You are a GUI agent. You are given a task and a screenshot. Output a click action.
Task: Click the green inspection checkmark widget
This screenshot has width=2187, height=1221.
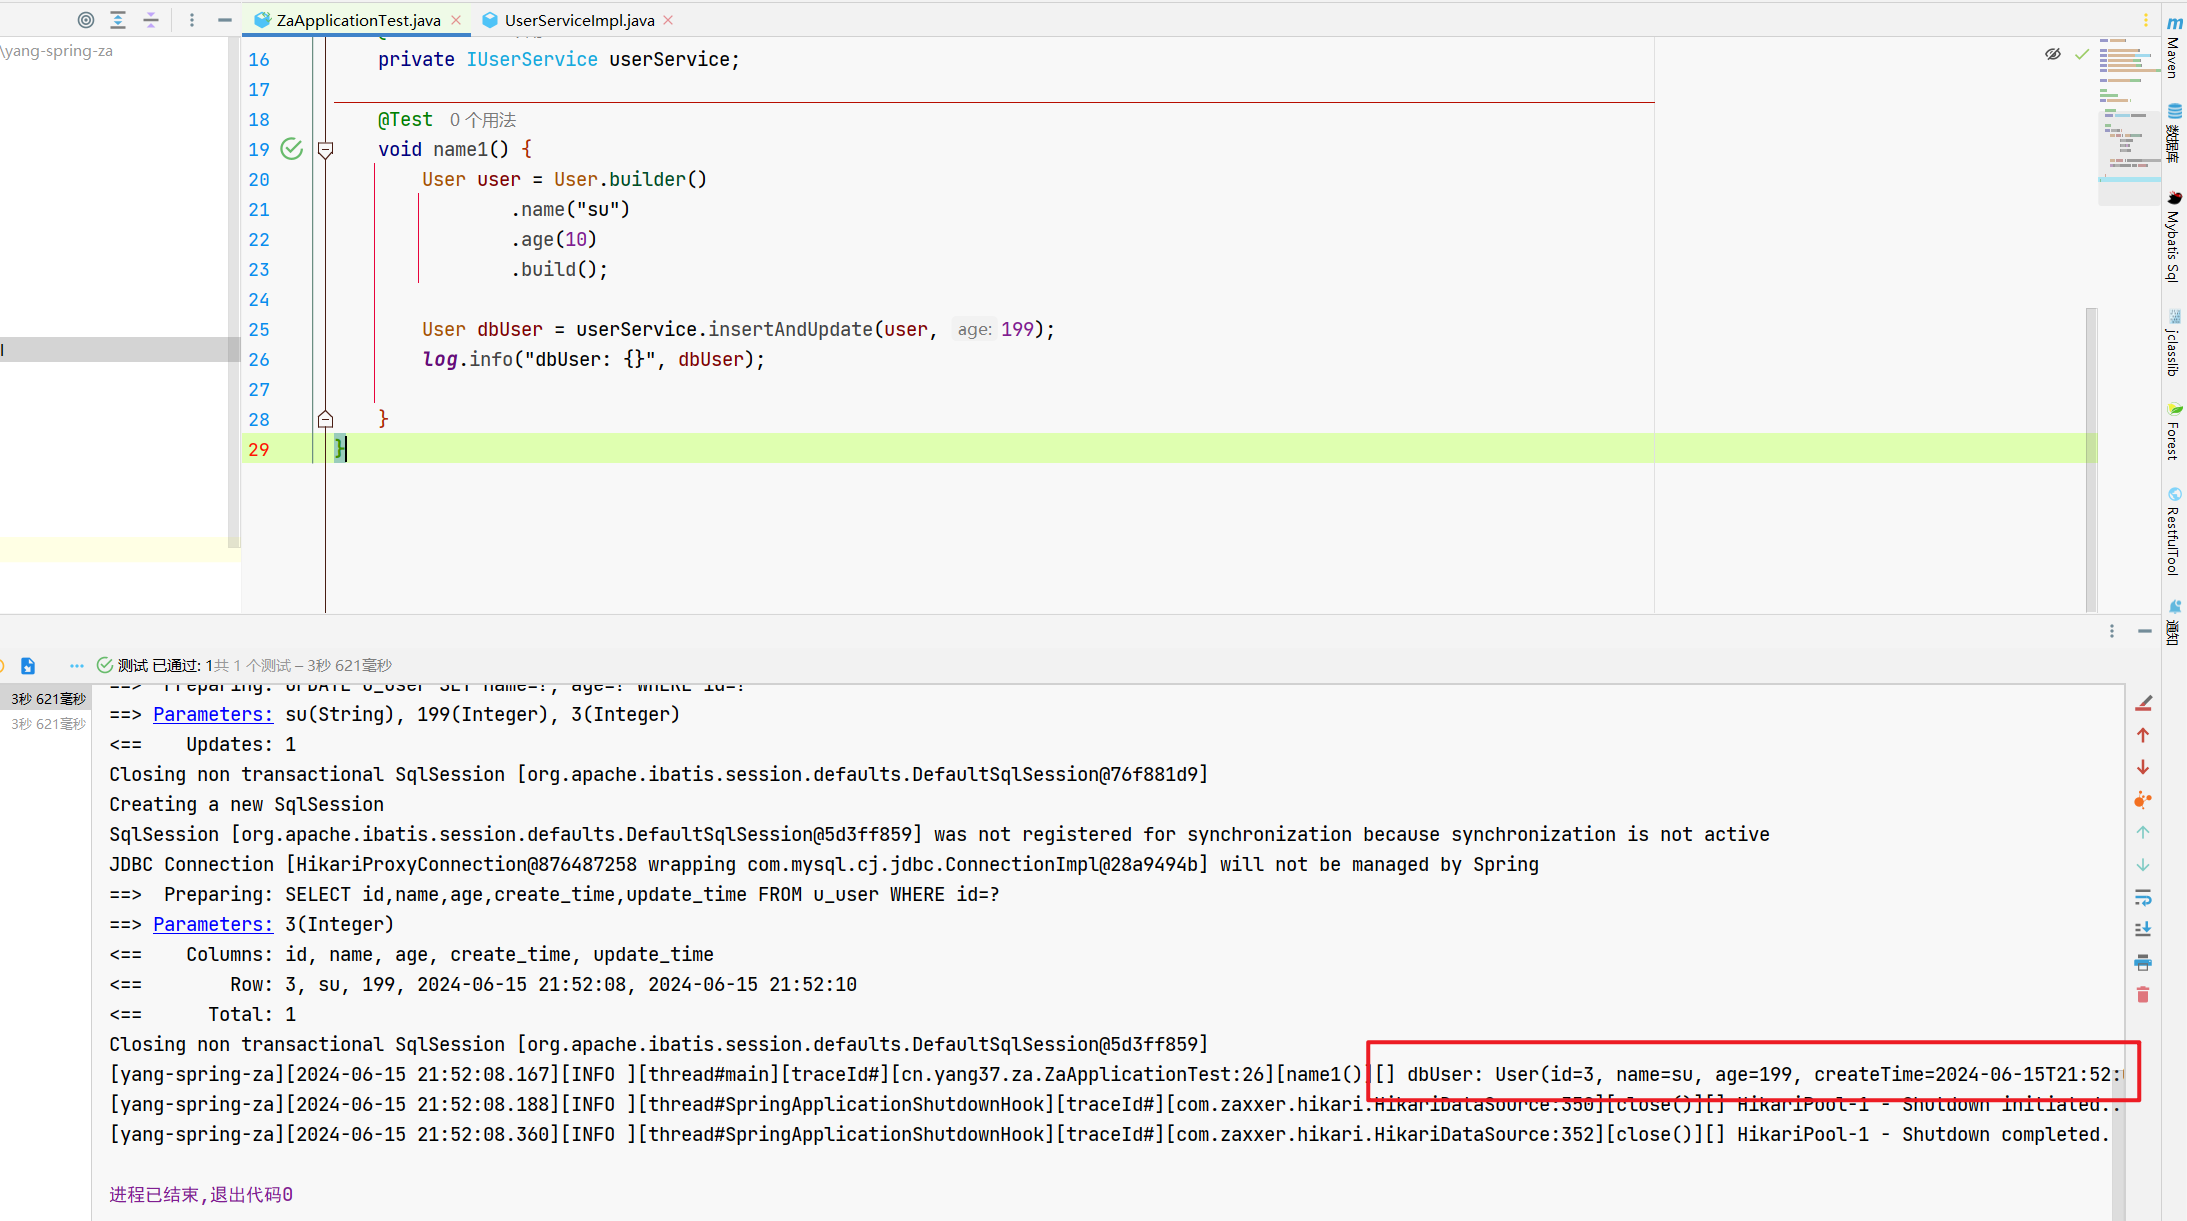click(2082, 54)
